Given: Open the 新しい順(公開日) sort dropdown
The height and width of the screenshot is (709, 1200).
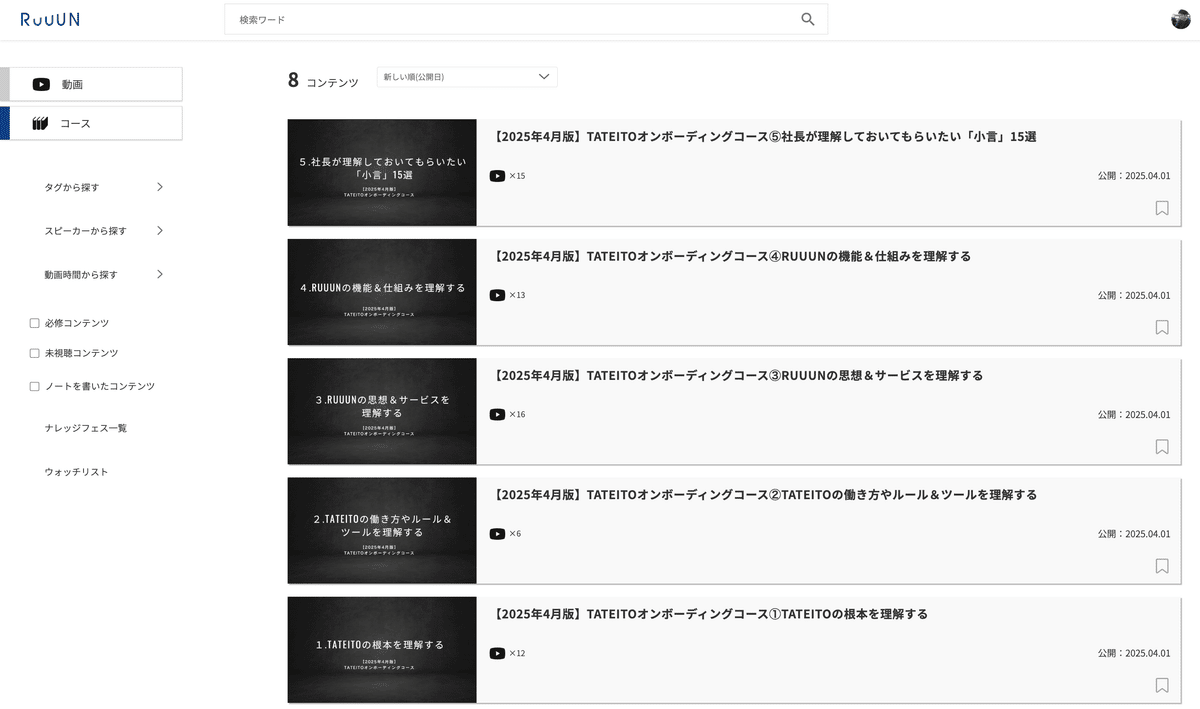Looking at the screenshot, I should click(x=466, y=76).
